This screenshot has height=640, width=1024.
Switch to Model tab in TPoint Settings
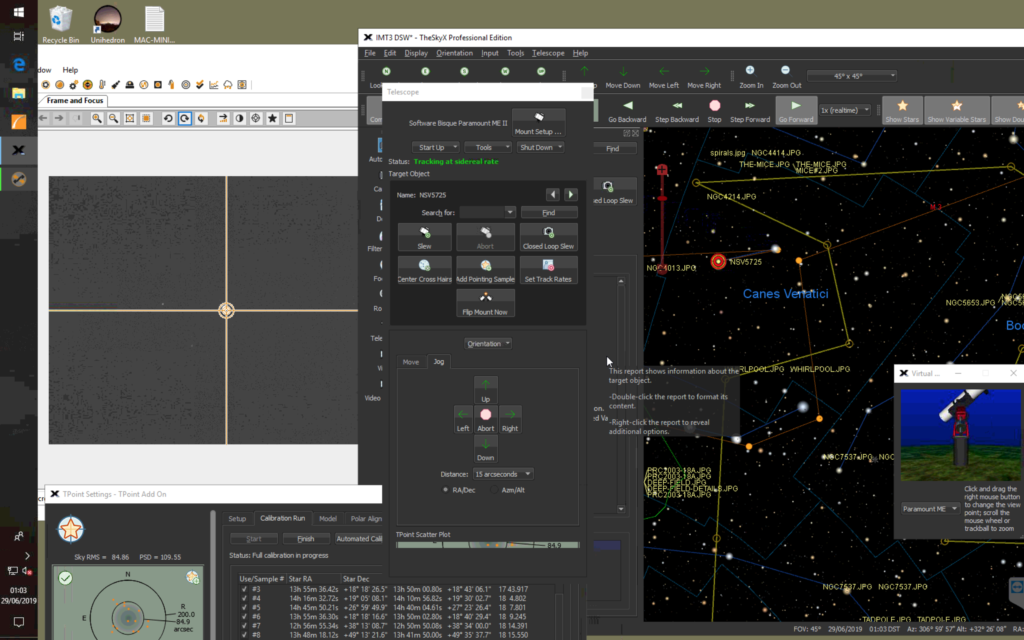pyautogui.click(x=328, y=519)
